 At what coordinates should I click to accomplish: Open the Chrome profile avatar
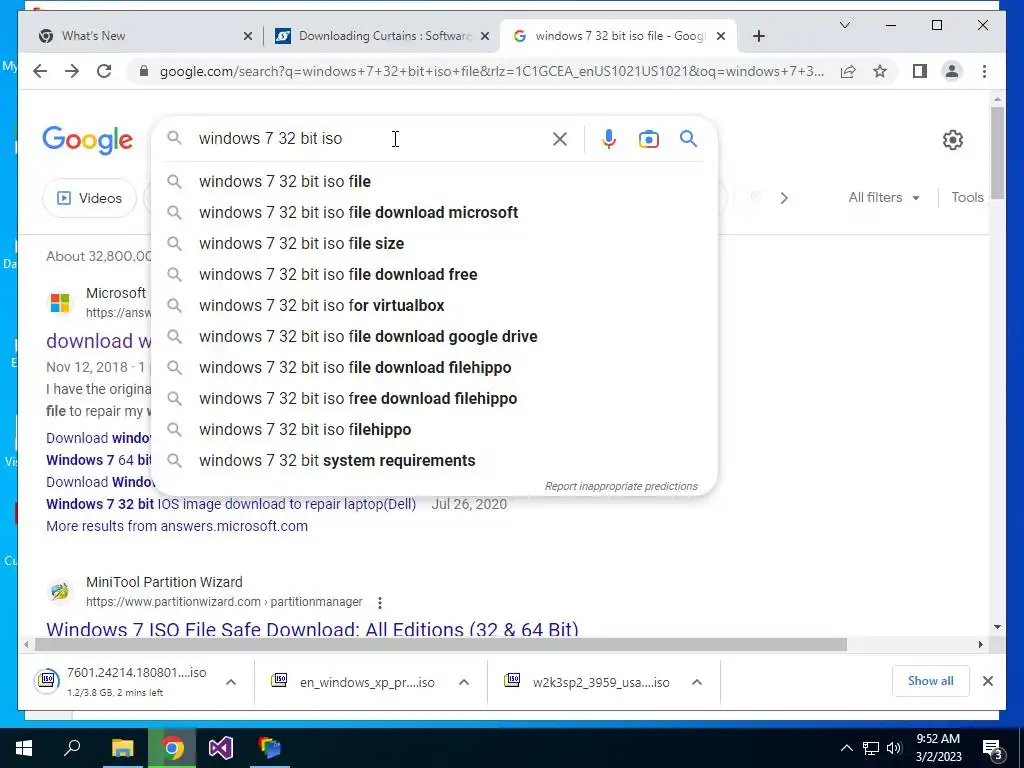coord(952,71)
